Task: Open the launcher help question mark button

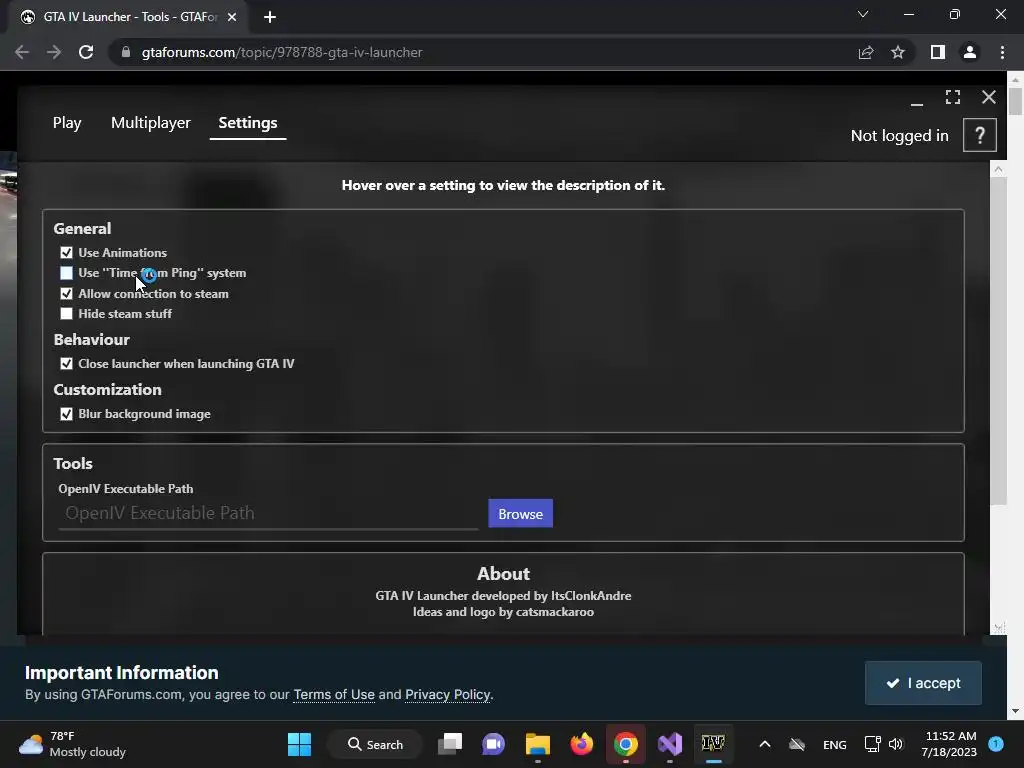Action: click(979, 135)
